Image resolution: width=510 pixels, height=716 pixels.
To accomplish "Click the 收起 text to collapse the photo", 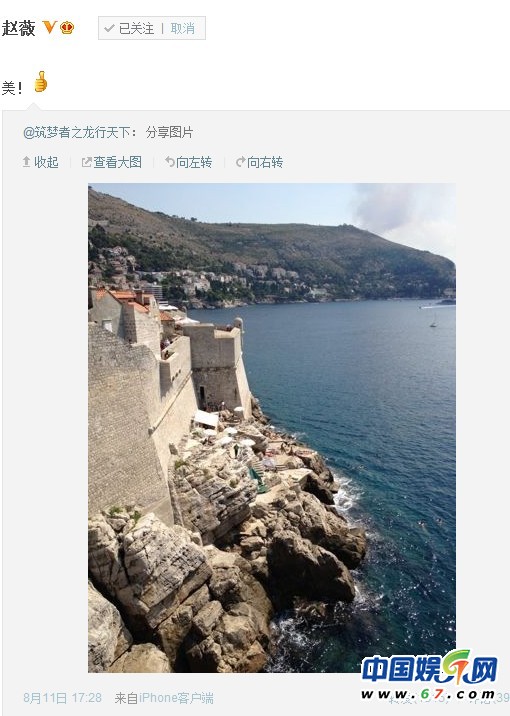I will (x=46, y=162).
